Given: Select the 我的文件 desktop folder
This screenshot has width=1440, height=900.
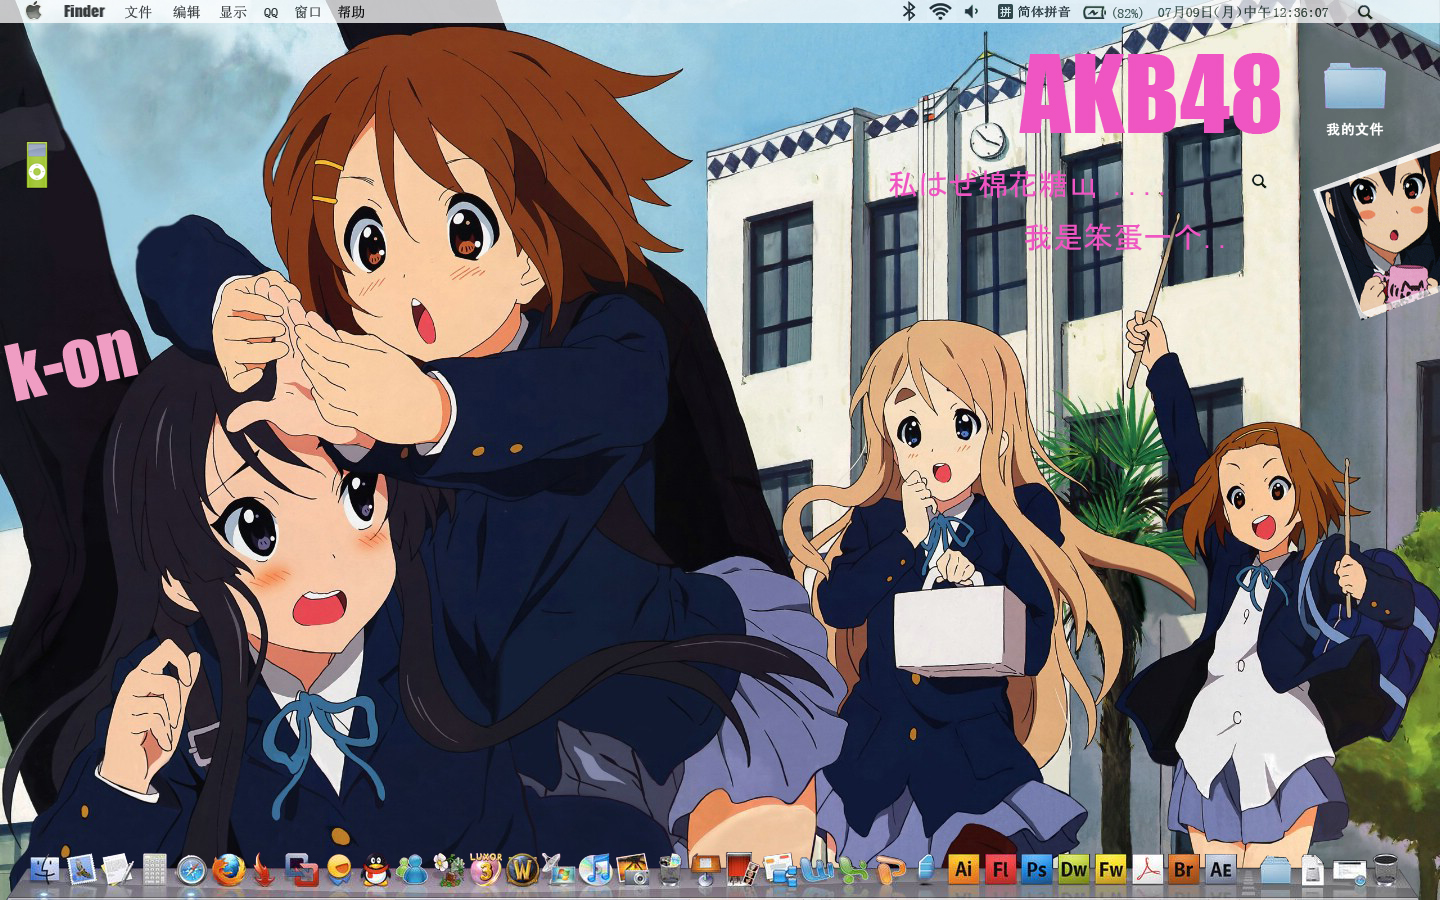Looking at the screenshot, I should (x=1354, y=99).
